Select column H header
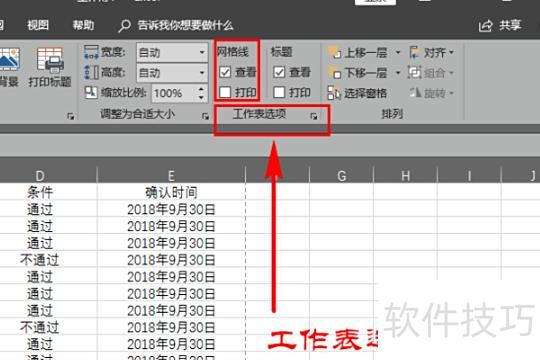The image size is (540, 360). [x=405, y=175]
